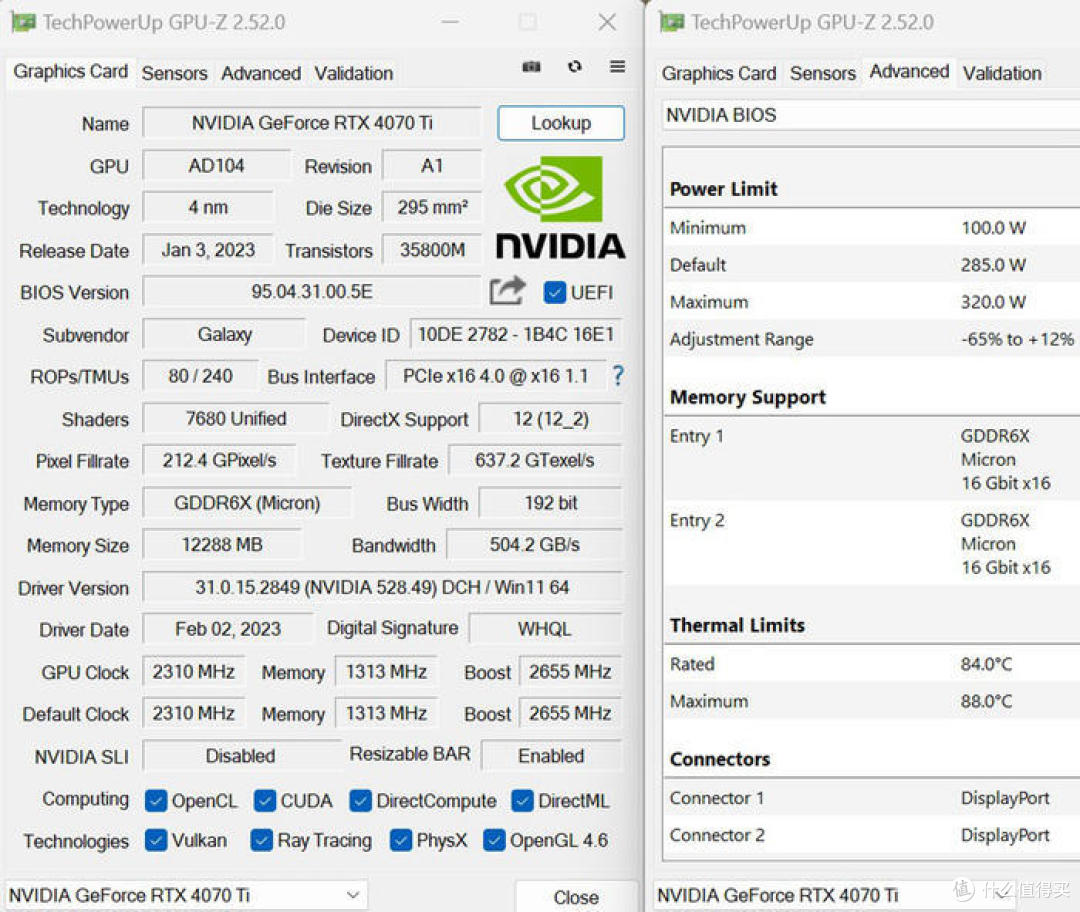Select Graphics Card tab in left window
This screenshot has width=1080, height=912.
(x=70, y=72)
